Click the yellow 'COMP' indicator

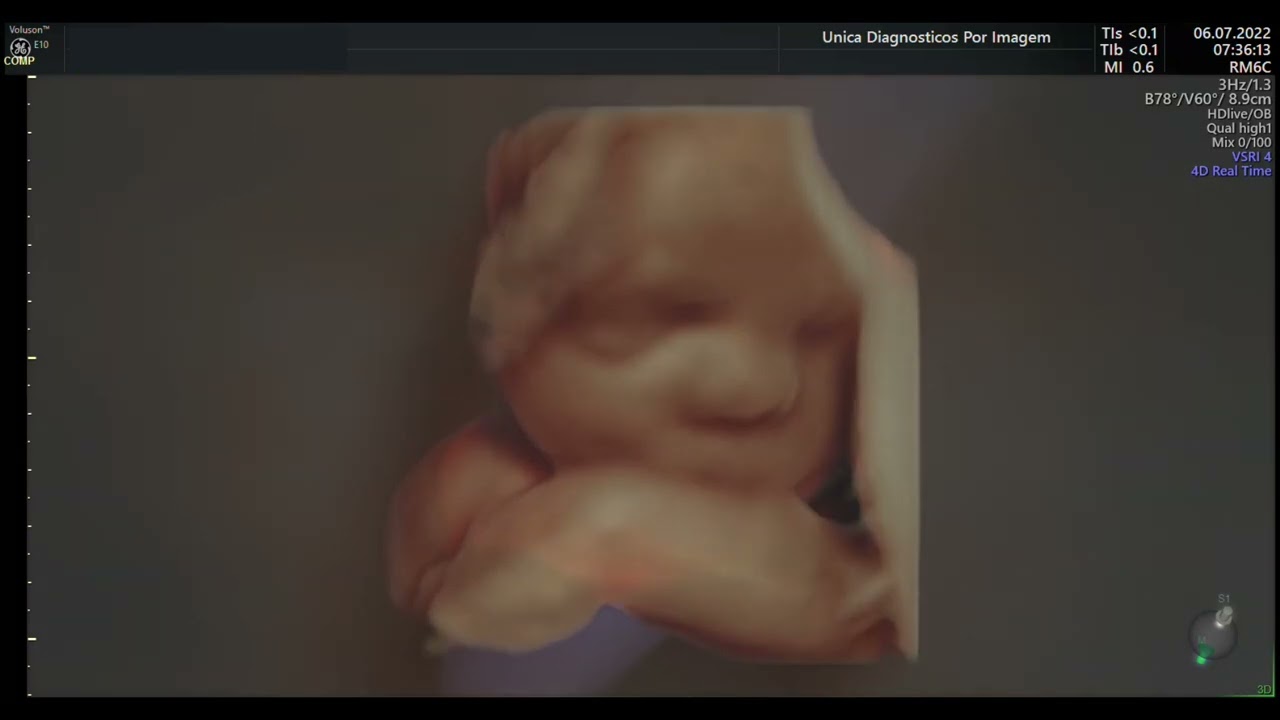pos(19,61)
